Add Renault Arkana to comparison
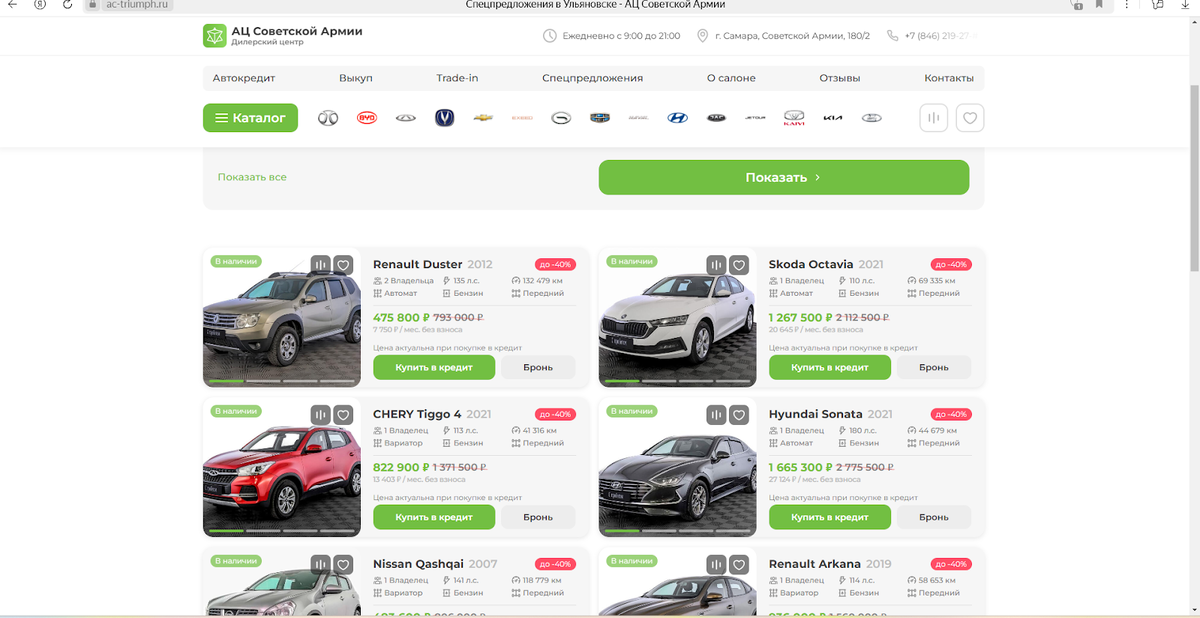The width and height of the screenshot is (1200, 618). click(x=716, y=564)
